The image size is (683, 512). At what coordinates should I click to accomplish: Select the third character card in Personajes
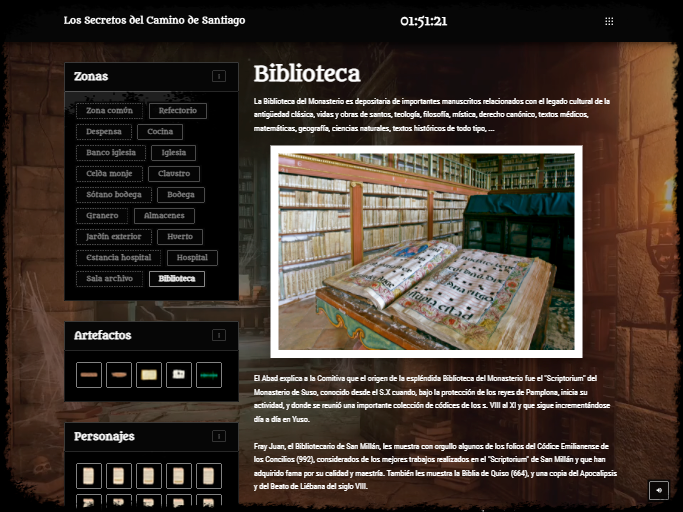tap(149, 476)
